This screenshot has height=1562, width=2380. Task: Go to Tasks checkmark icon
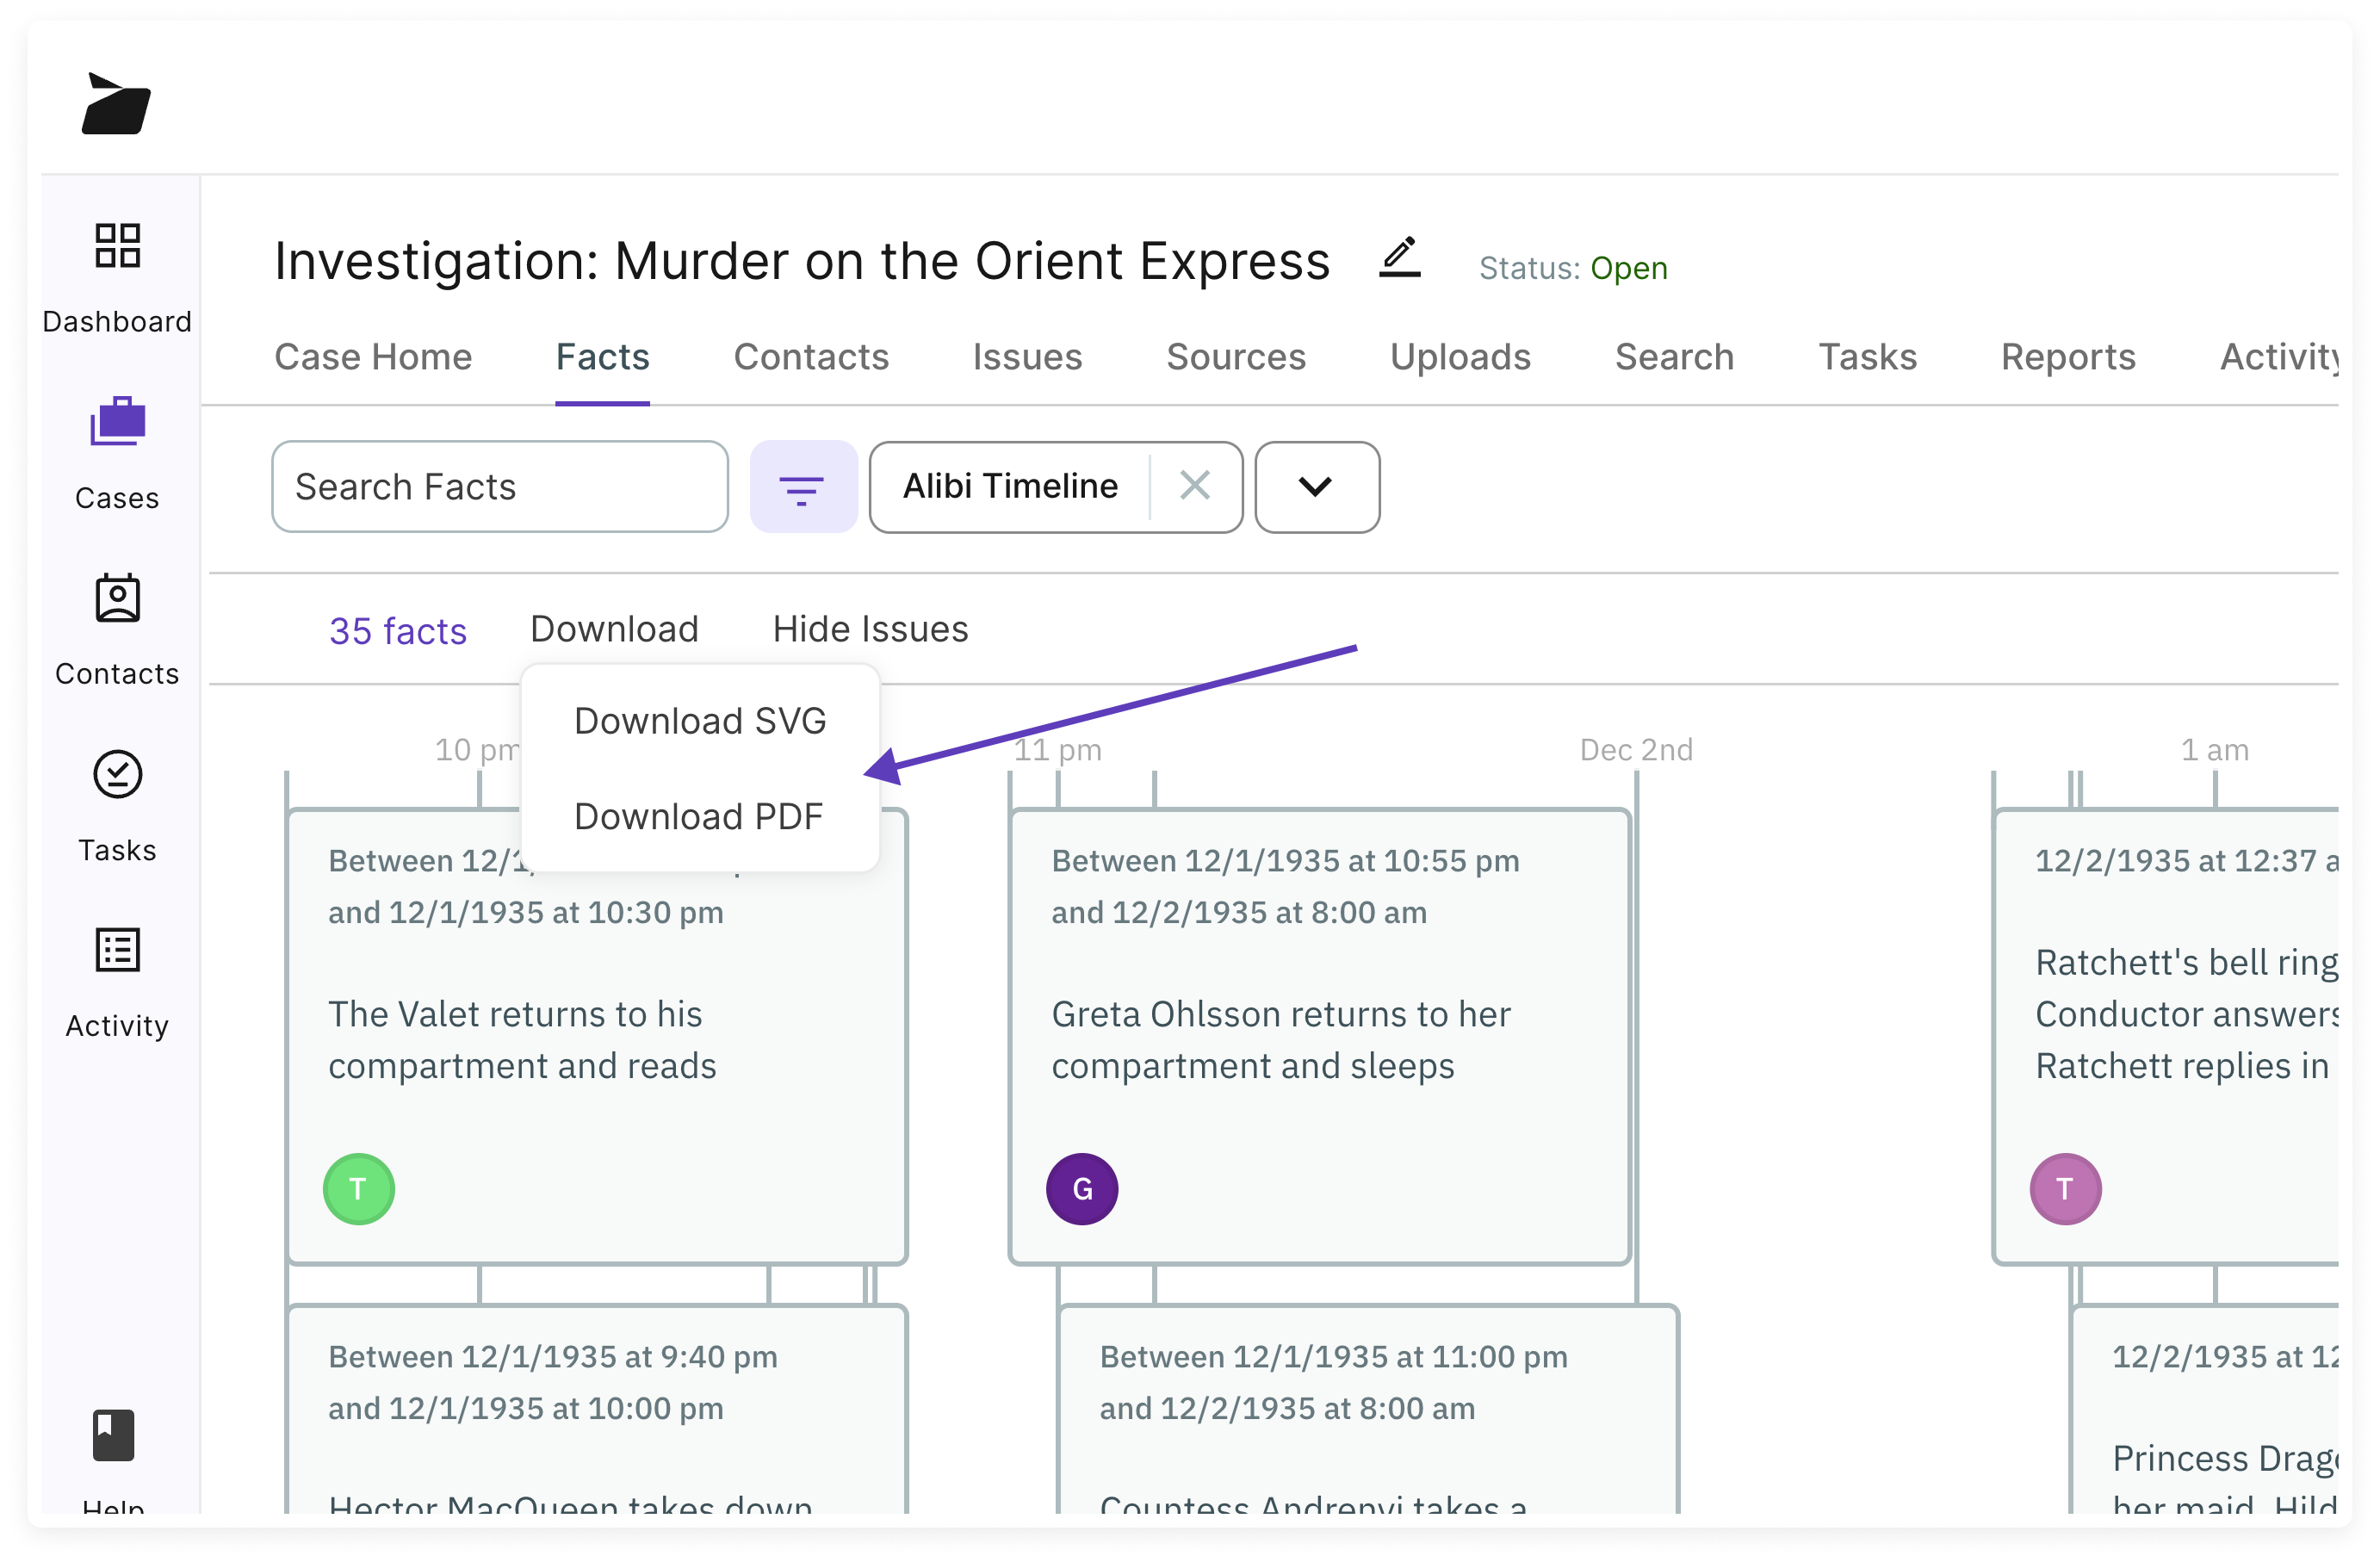click(x=117, y=775)
